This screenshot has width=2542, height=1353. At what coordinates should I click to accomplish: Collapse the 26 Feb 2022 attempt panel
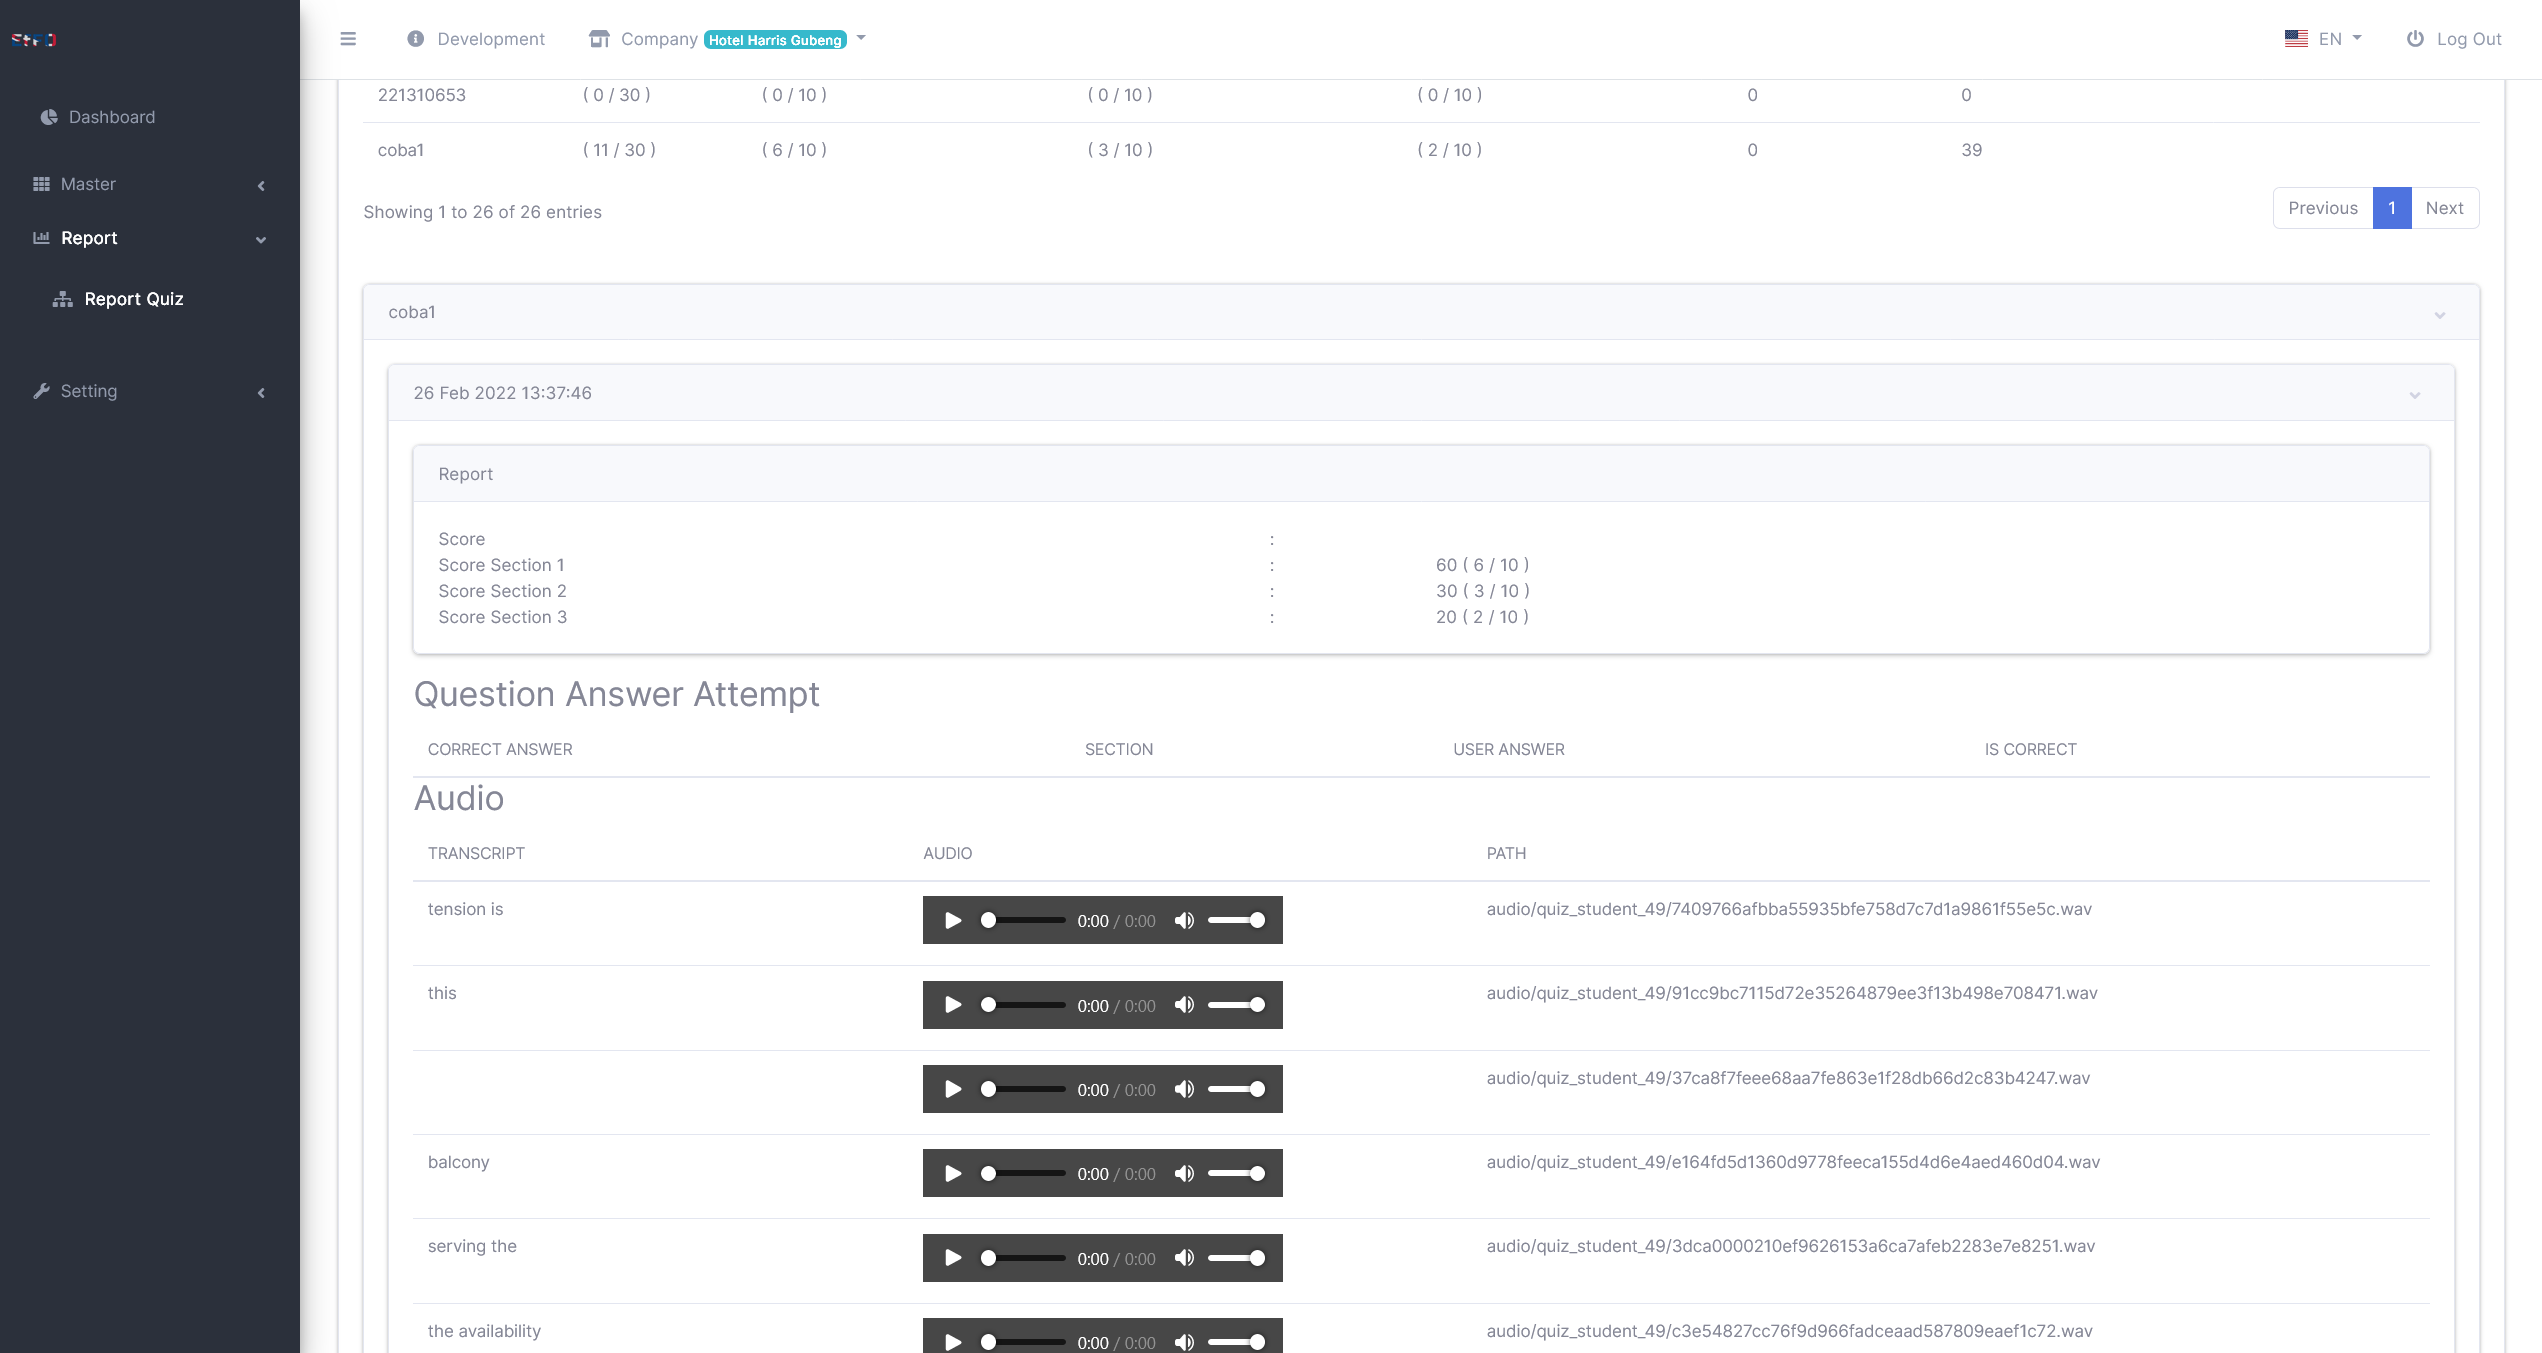pos(2414,395)
